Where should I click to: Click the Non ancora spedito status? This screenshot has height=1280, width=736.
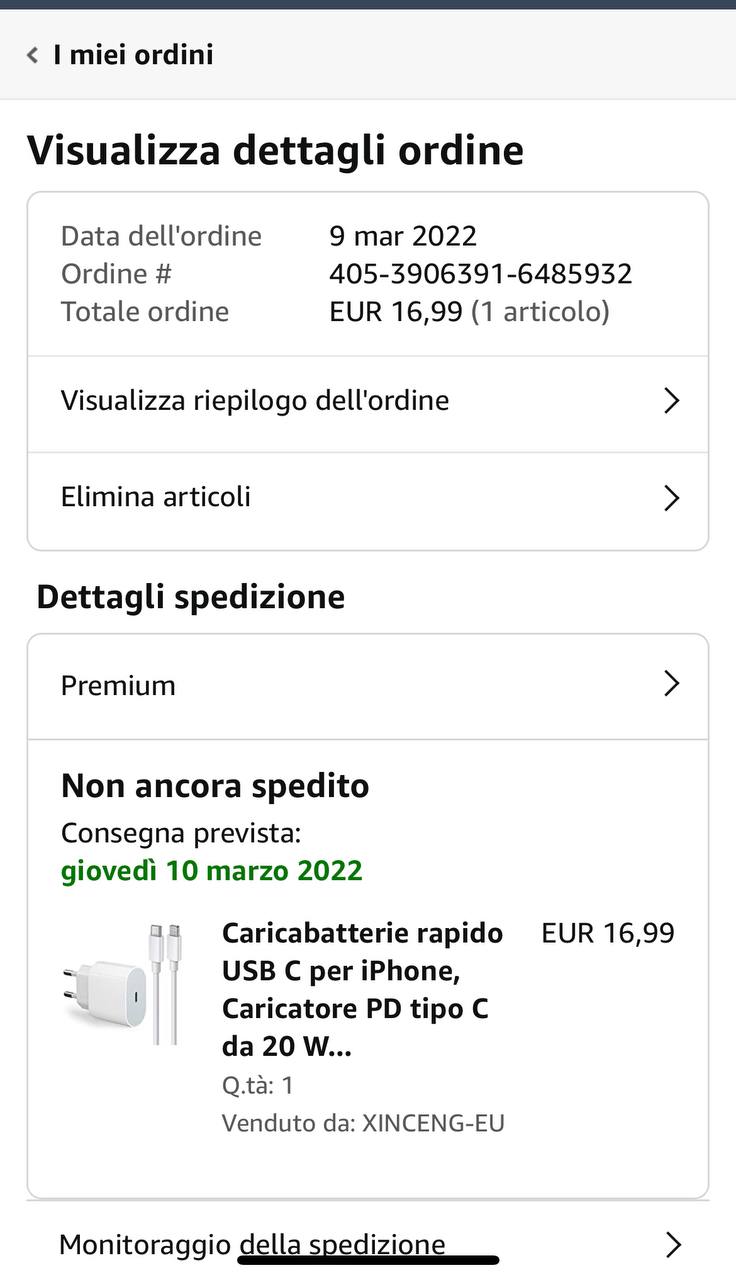tap(215, 786)
